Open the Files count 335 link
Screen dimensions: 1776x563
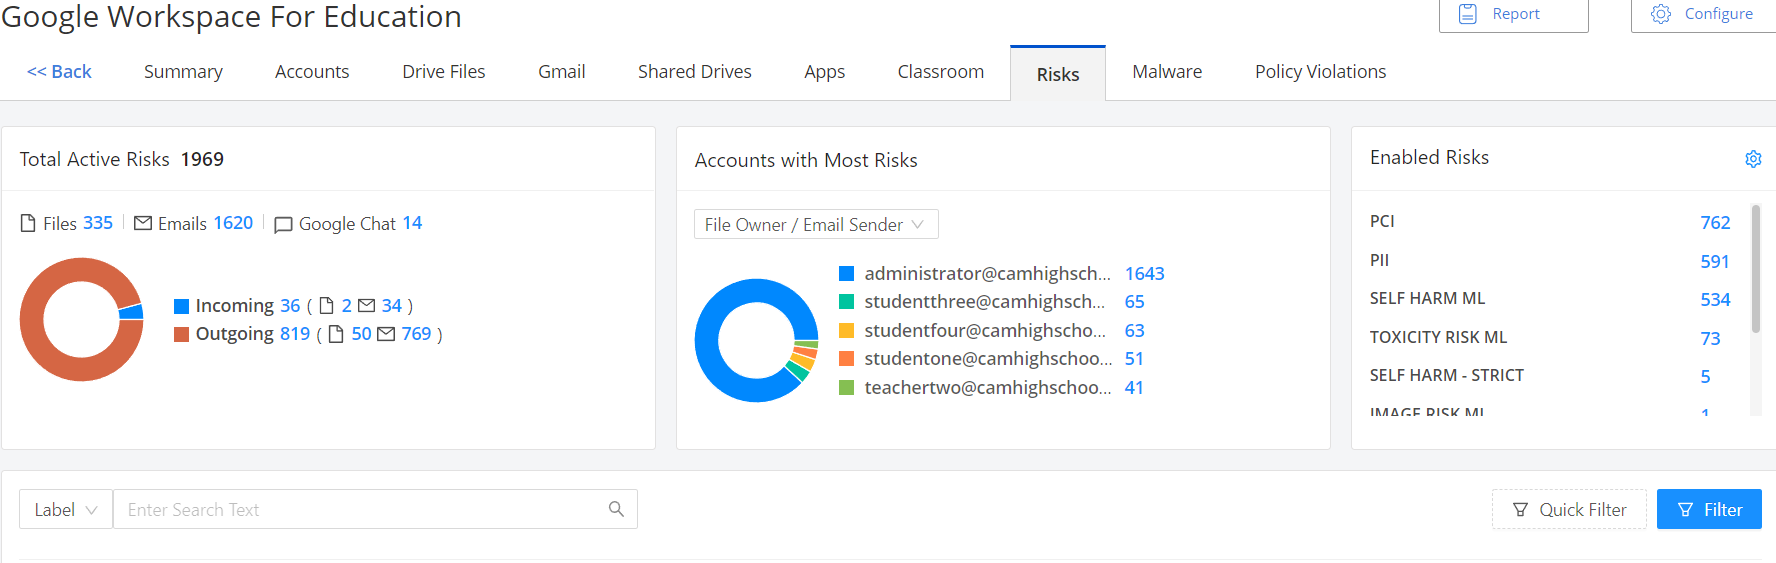98,223
